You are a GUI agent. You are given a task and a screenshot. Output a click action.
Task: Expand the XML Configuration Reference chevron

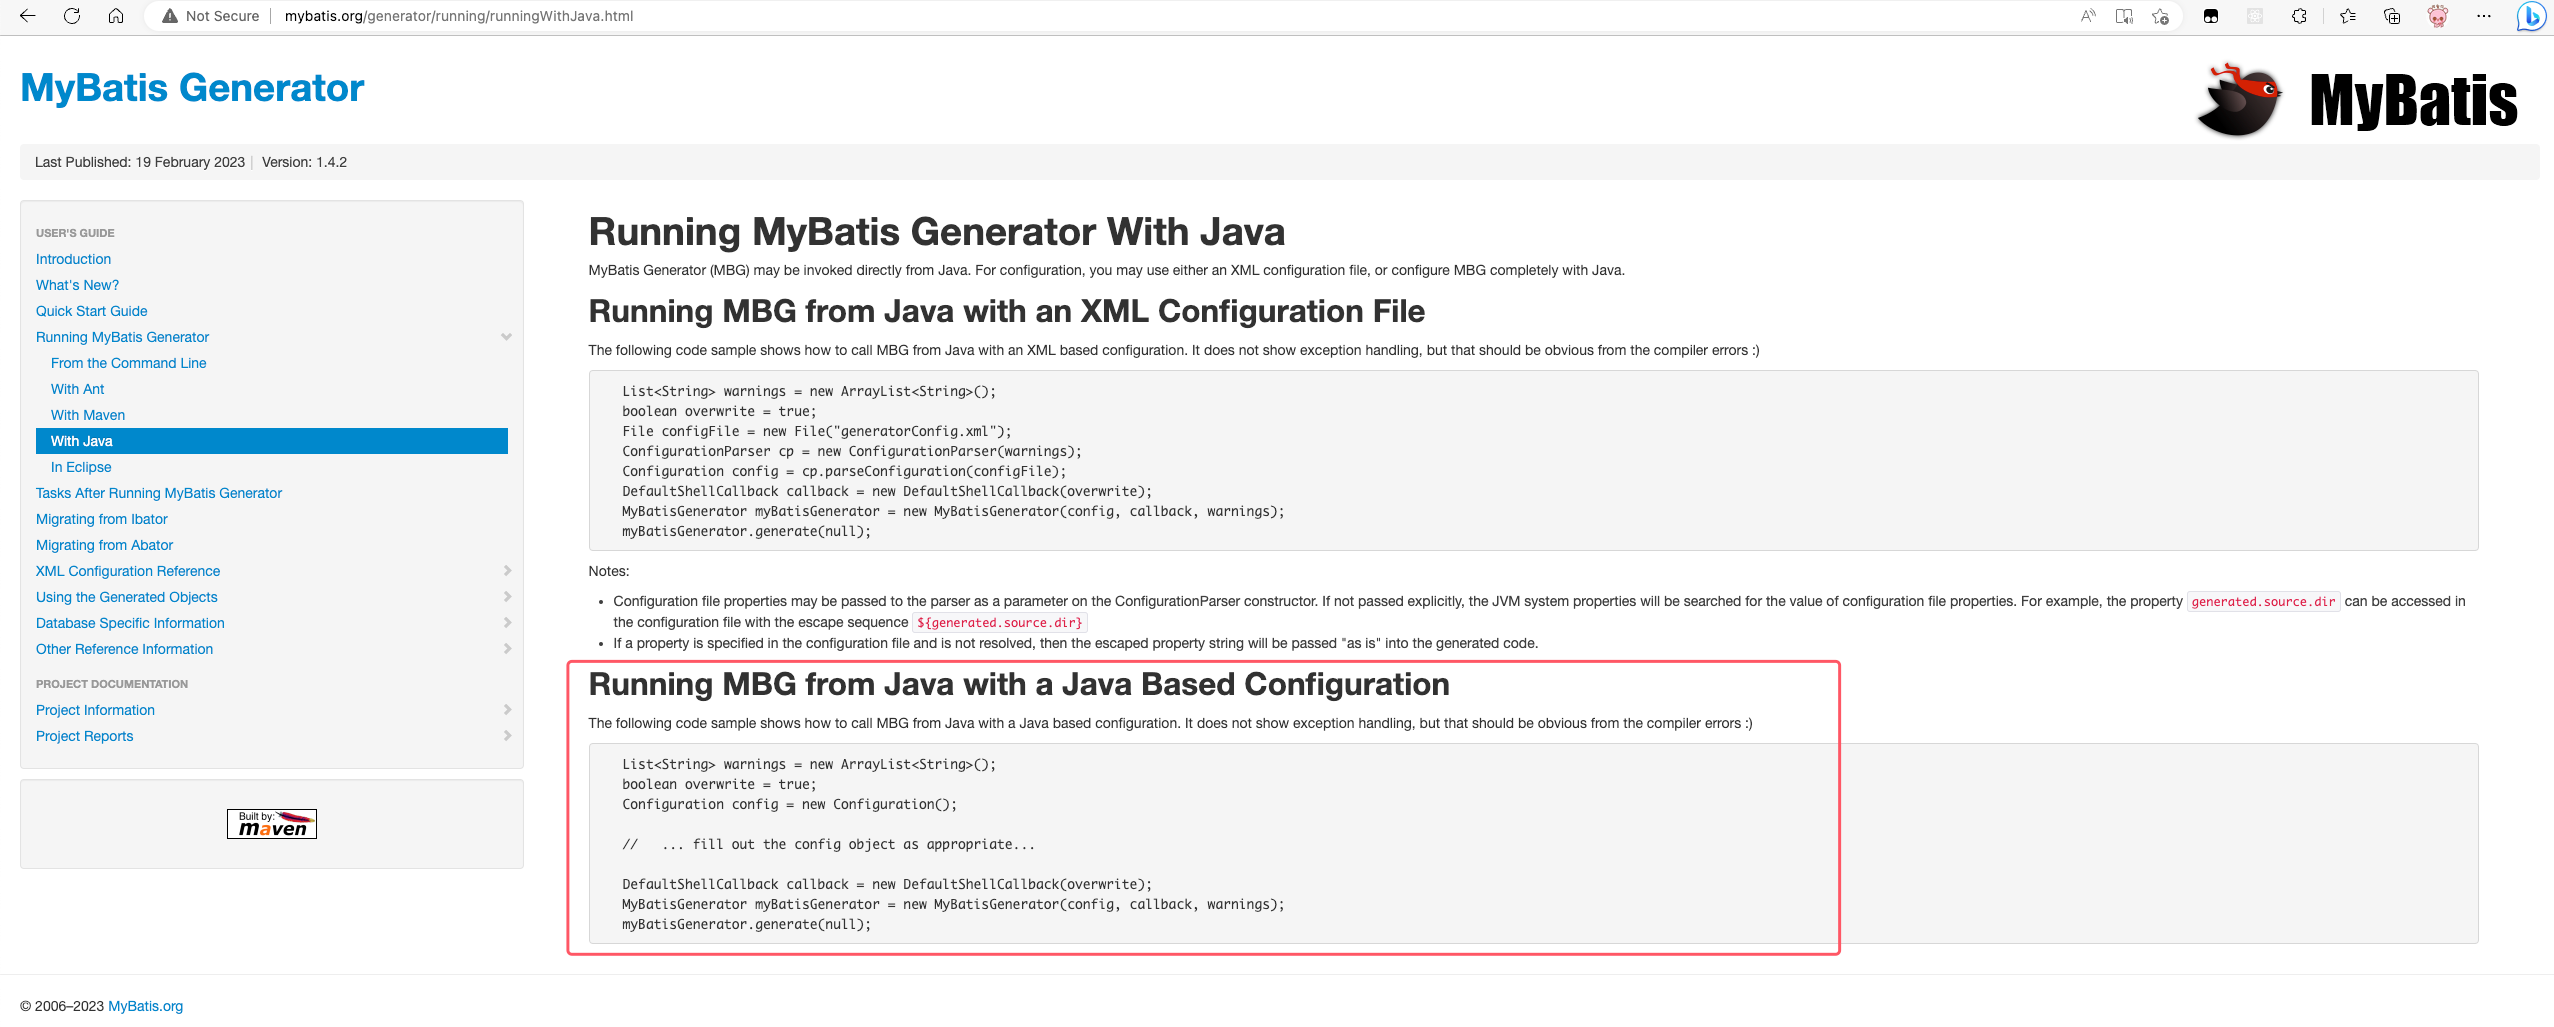507,571
